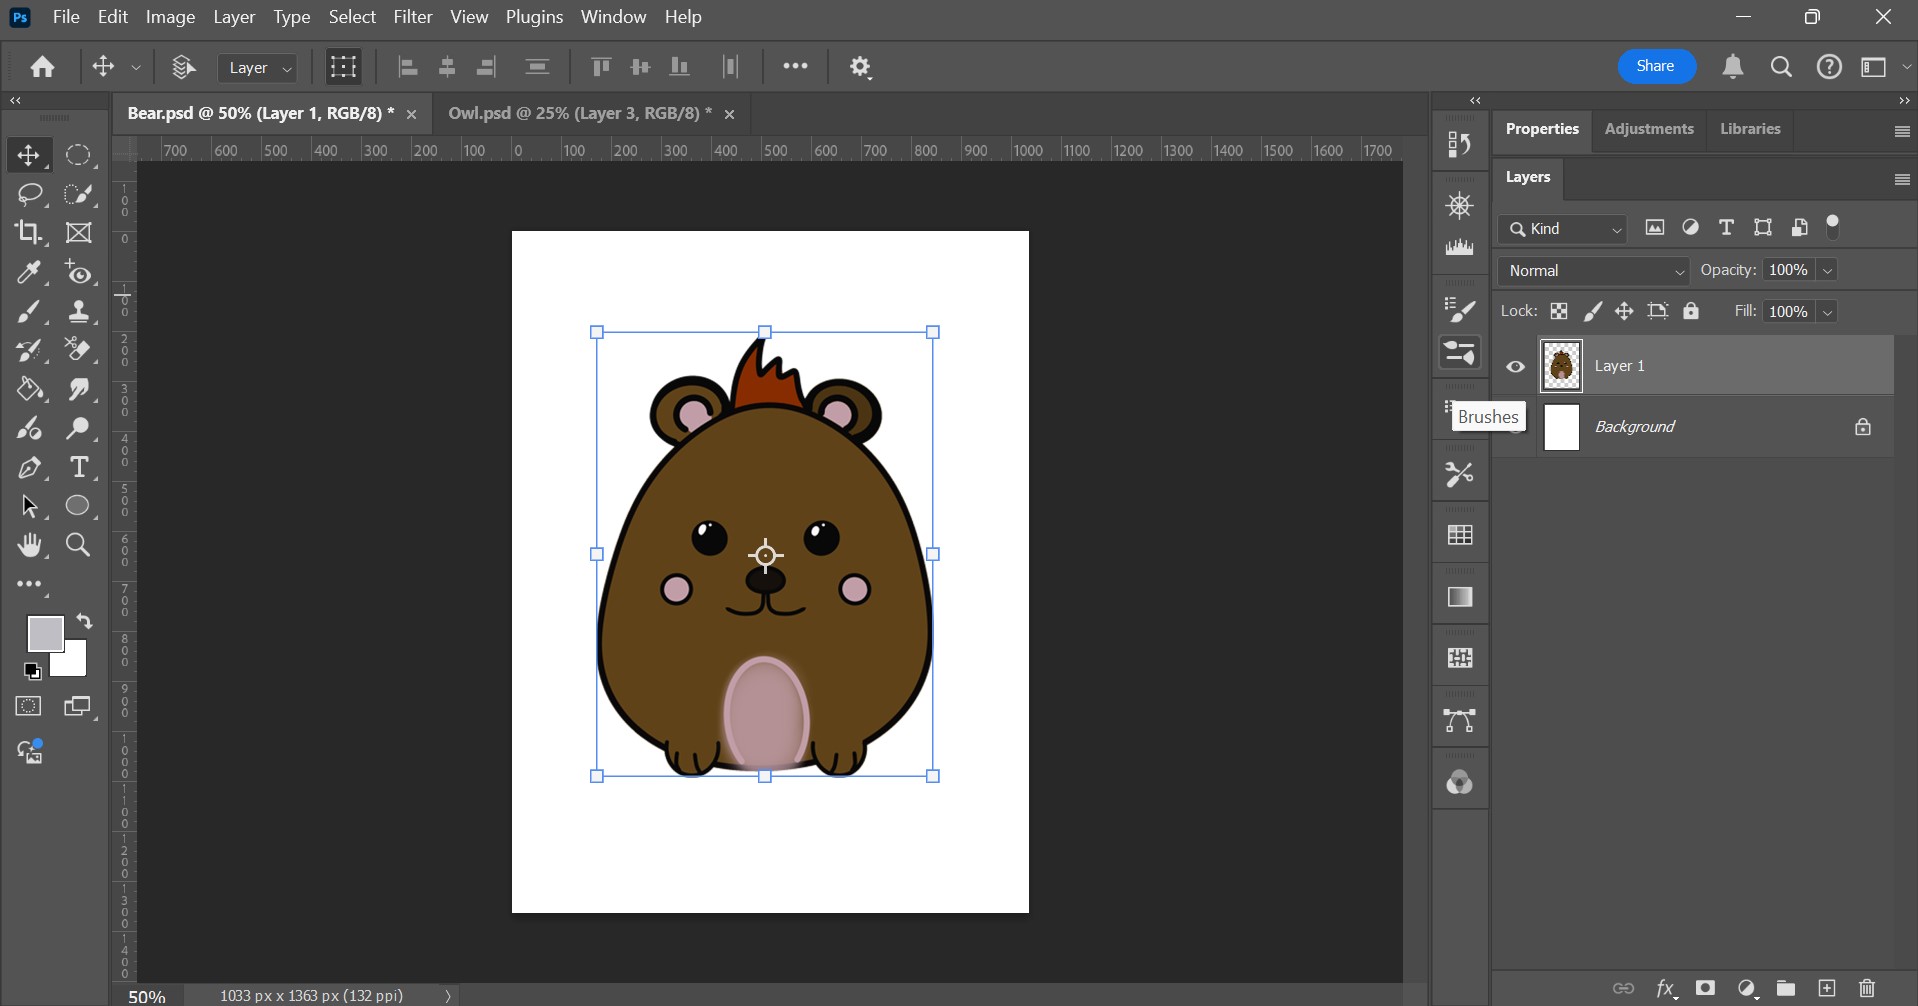Image resolution: width=1918 pixels, height=1006 pixels.
Task: Open the Plugins menu
Action: point(534,17)
